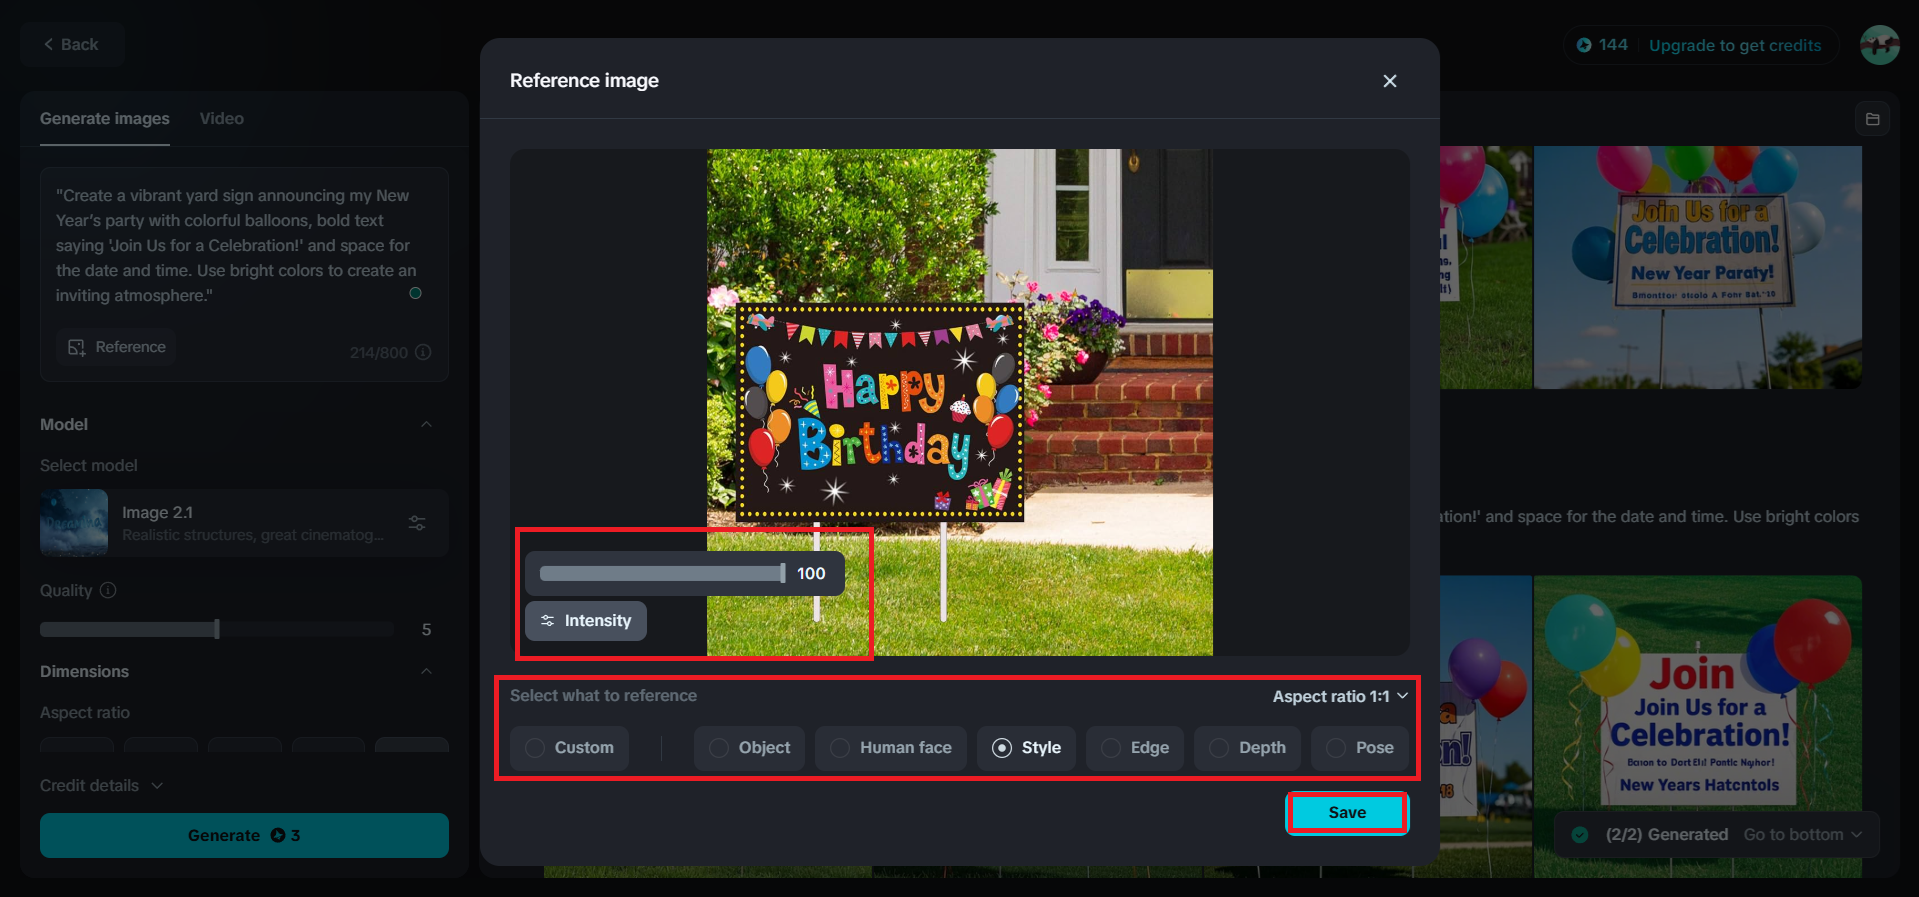Follow the Upgrade to get credits link

(x=1735, y=45)
